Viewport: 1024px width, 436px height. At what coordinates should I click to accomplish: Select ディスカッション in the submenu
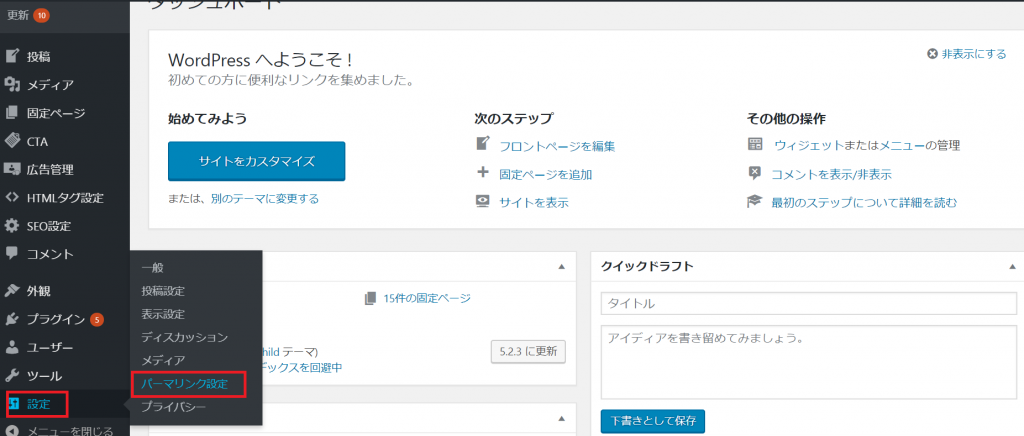coord(184,337)
